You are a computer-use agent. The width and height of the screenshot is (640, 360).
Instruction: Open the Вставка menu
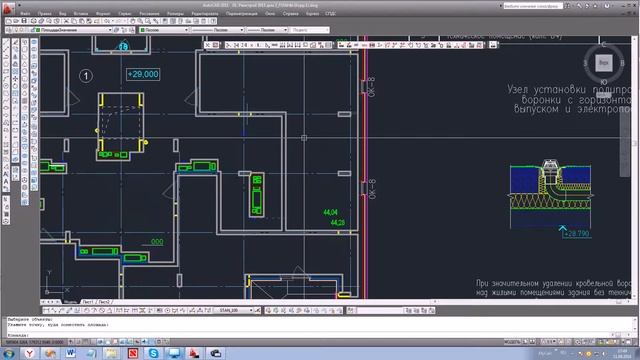tap(81, 13)
